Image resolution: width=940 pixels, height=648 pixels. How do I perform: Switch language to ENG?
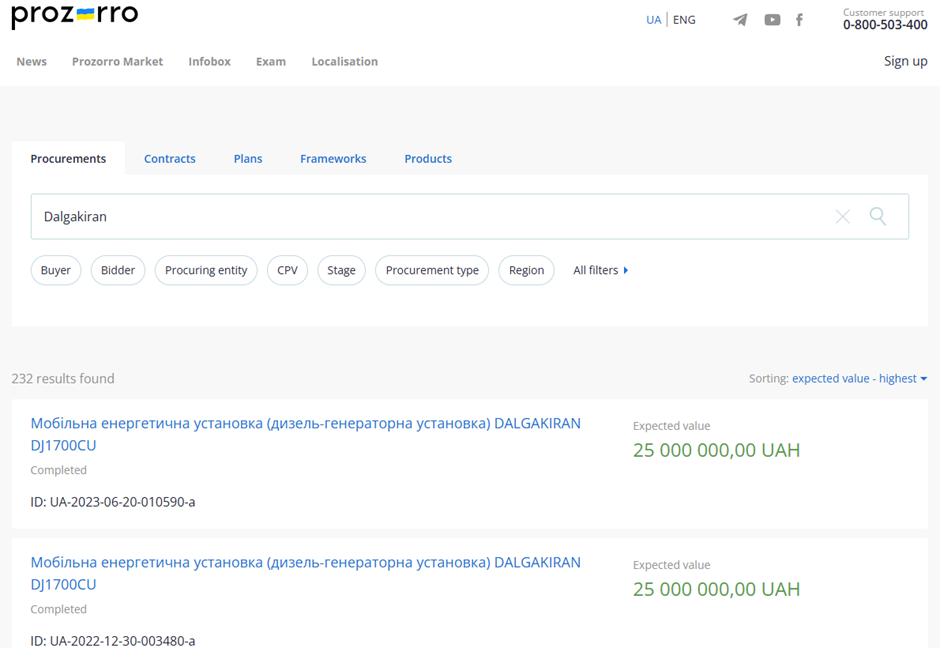[684, 20]
